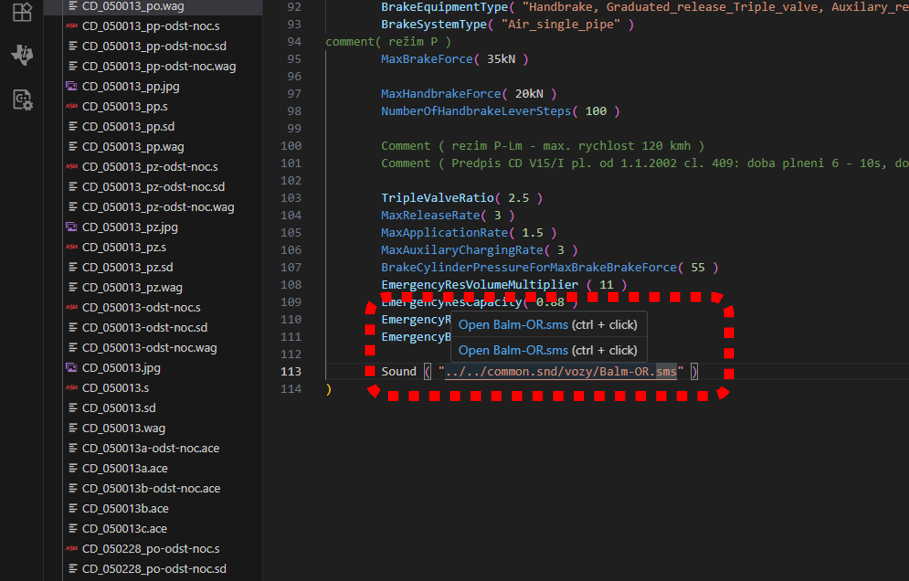
Task: Click the upper 'Open Balm-OR.sms' tooltip link
Action: (513, 324)
